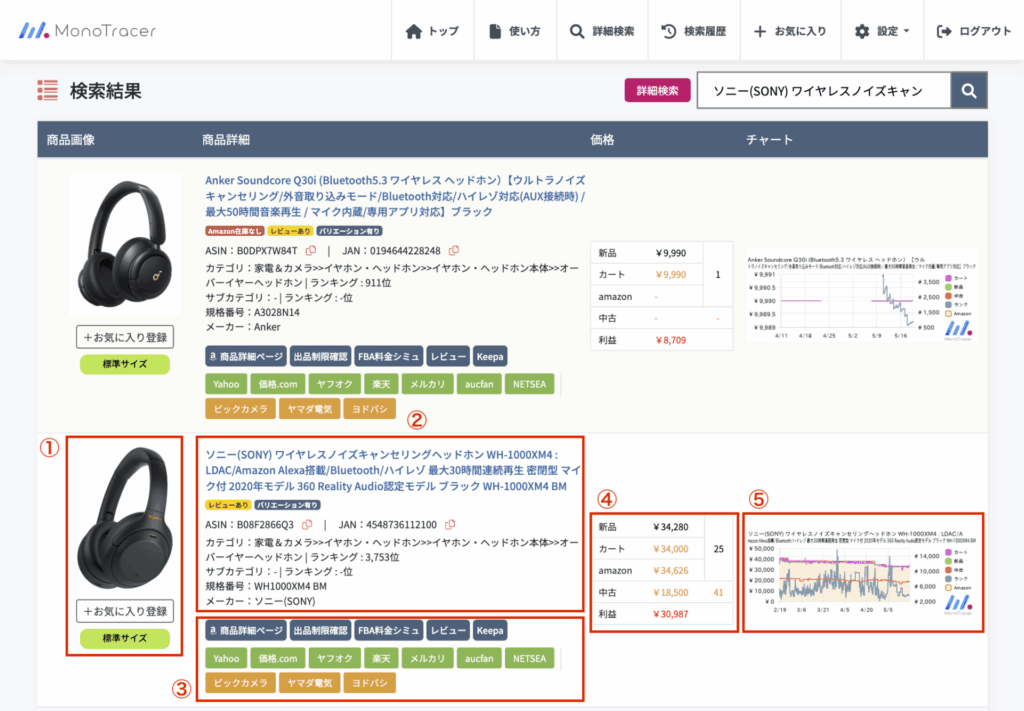Open レビュー for Sony WH-1000XM4
This screenshot has height=711, width=1024.
pos(448,631)
